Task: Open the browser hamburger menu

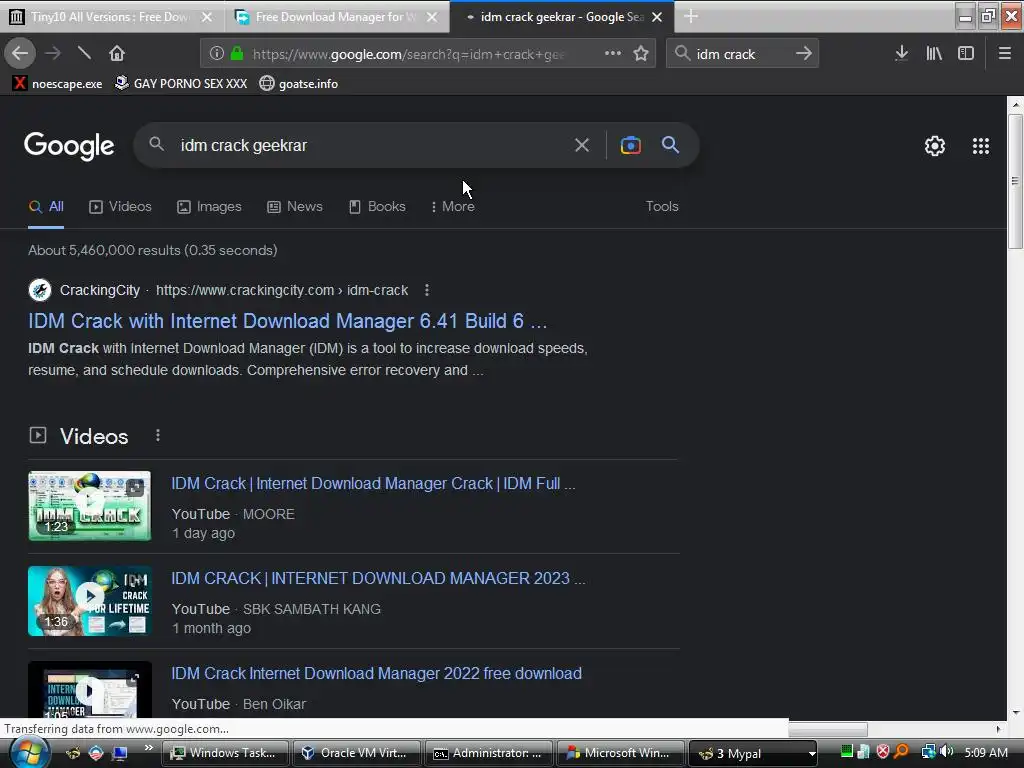Action: (x=1004, y=54)
